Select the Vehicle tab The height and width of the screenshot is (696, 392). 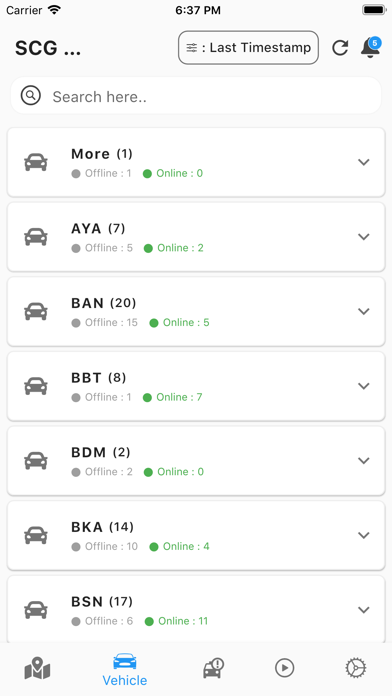pos(125,669)
